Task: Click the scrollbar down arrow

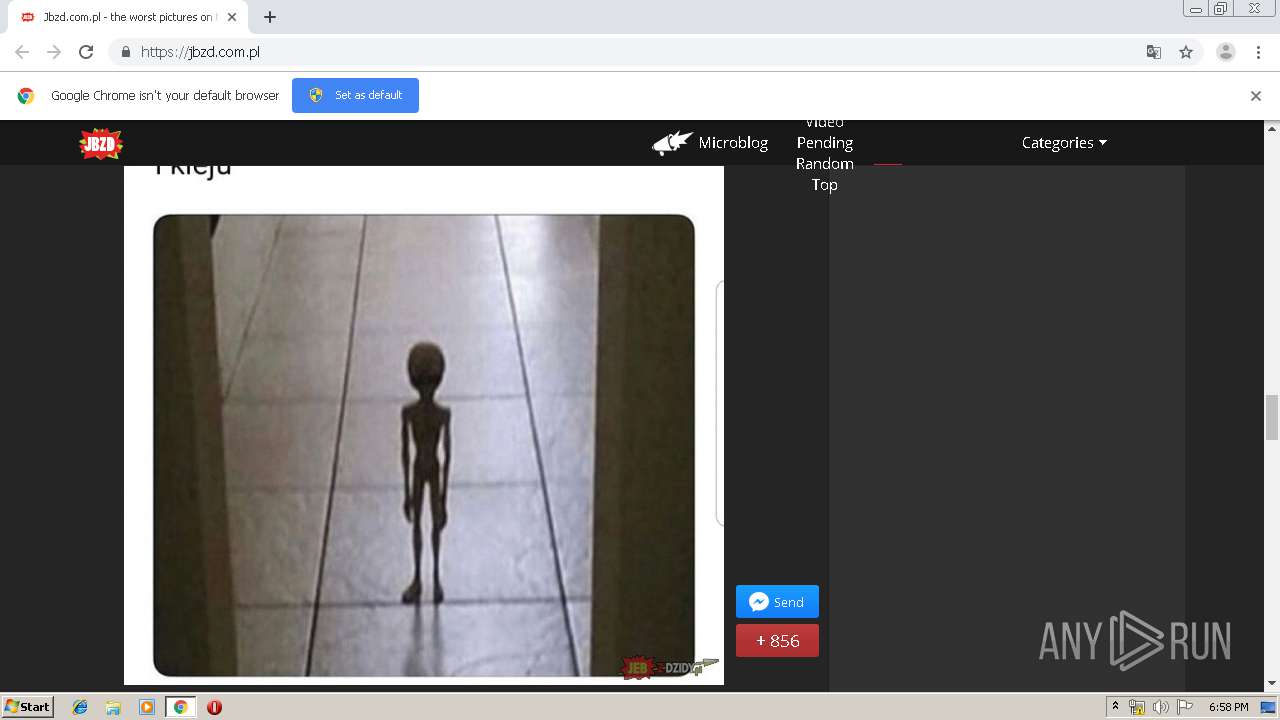Action: point(1272,684)
